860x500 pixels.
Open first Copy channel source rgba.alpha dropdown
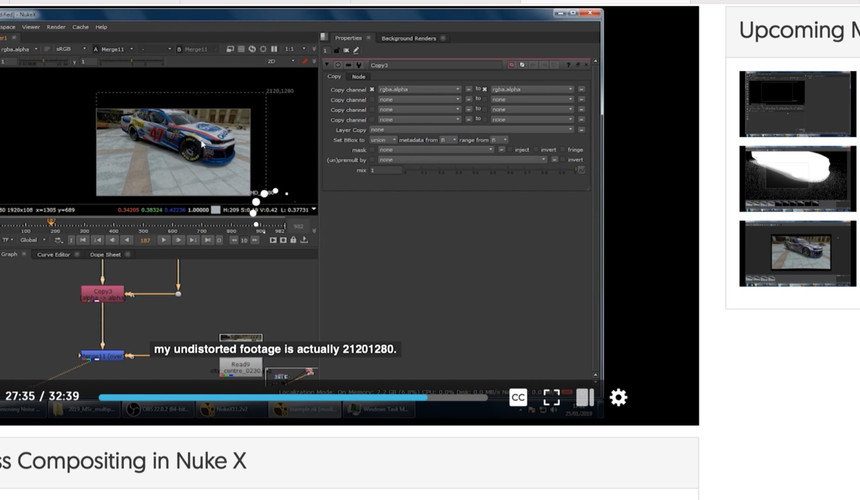pyautogui.click(x=419, y=89)
